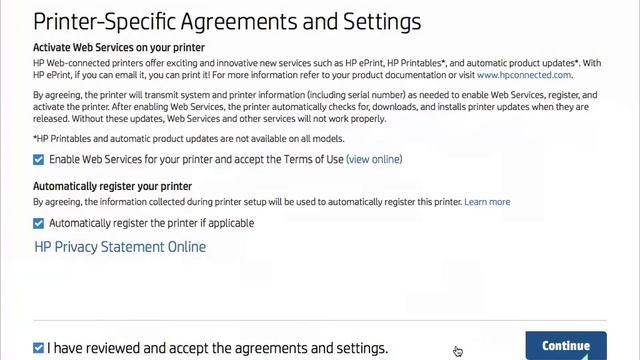
Task: Click the HP Printables availability footnote
Action: coord(189,139)
